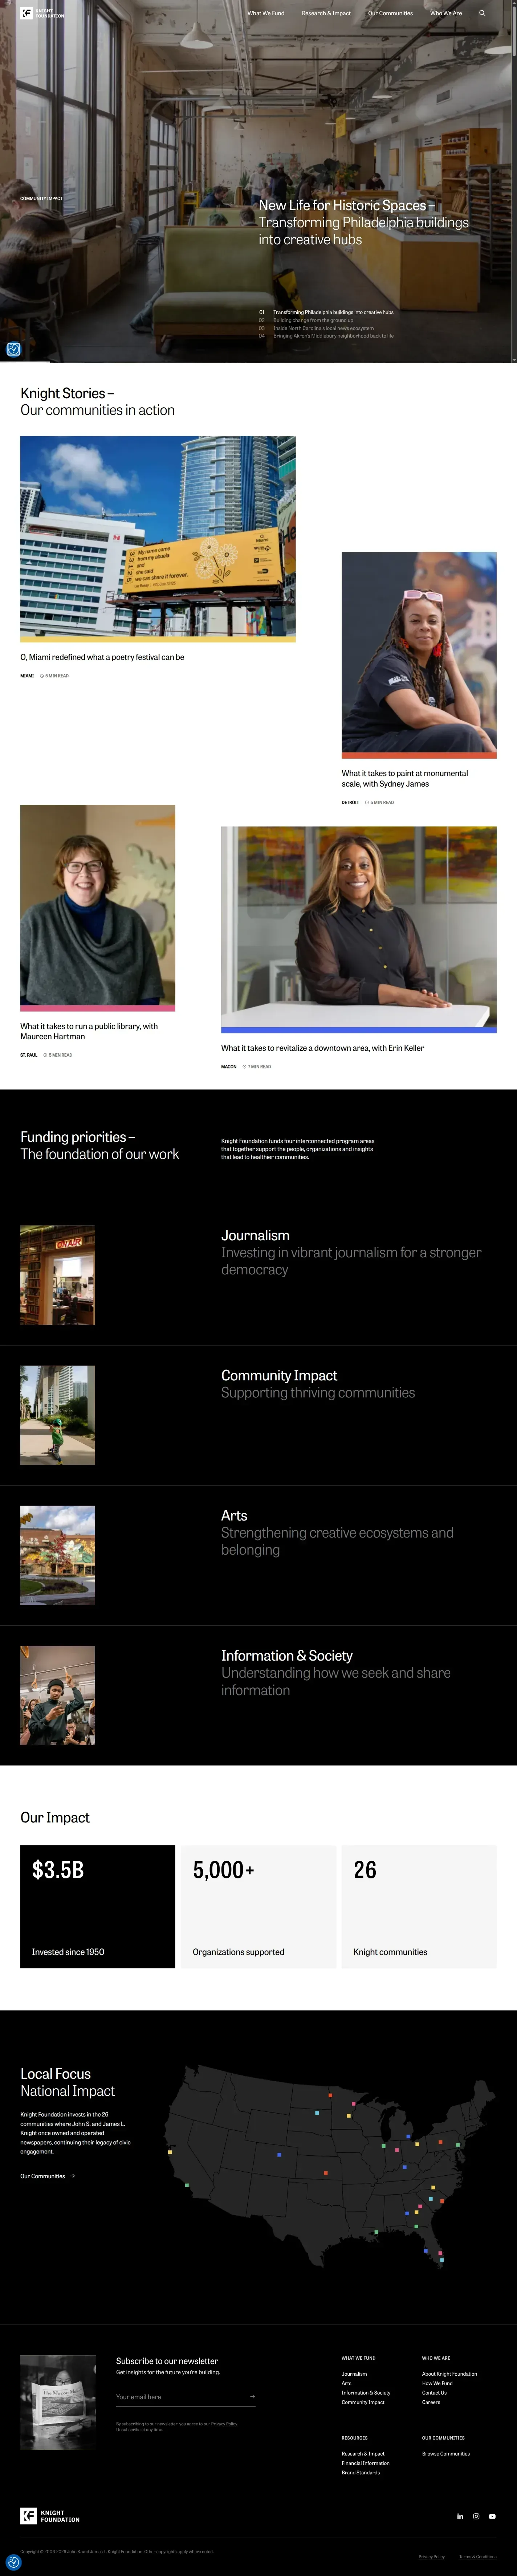Open Sydney James monumental scale story title
This screenshot has height=2576, width=517.
405,778
